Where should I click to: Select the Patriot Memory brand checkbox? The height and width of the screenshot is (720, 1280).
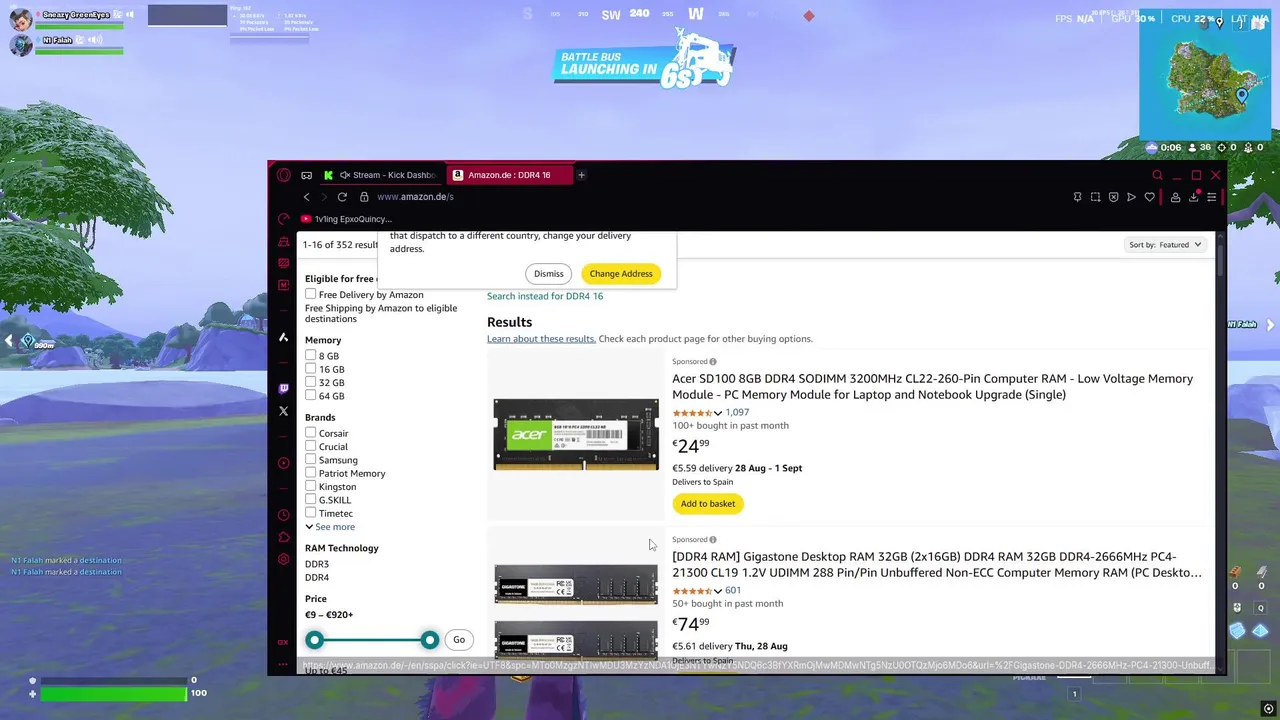click(x=311, y=473)
